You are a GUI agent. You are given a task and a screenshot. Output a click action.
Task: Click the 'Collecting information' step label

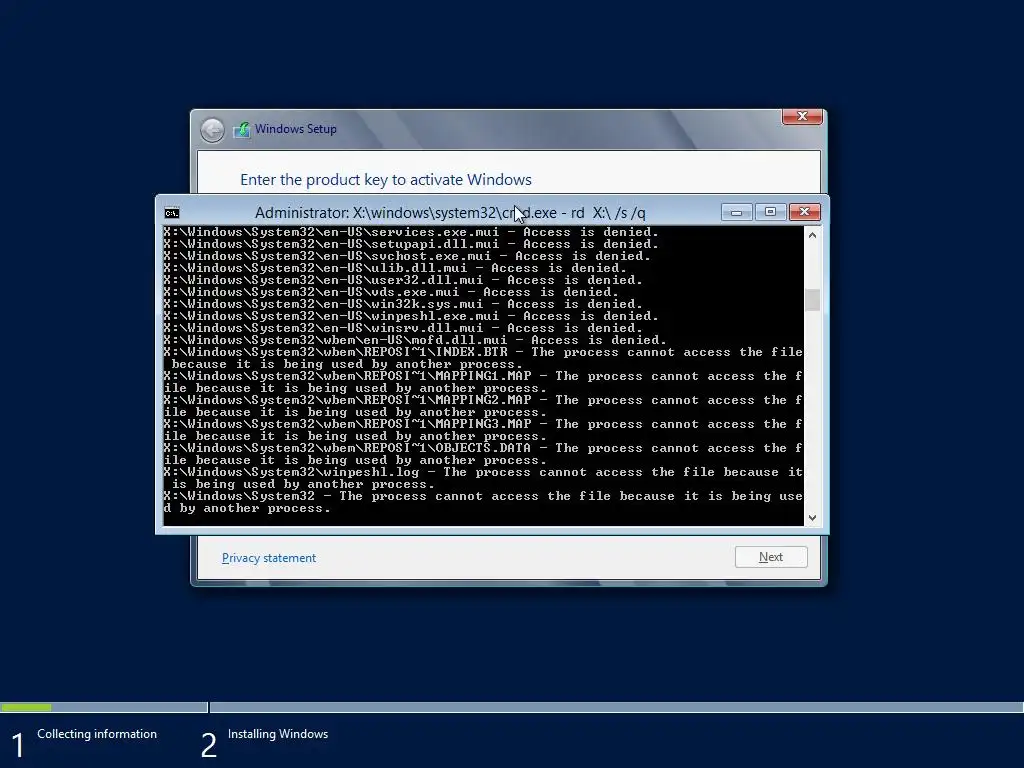tap(97, 734)
